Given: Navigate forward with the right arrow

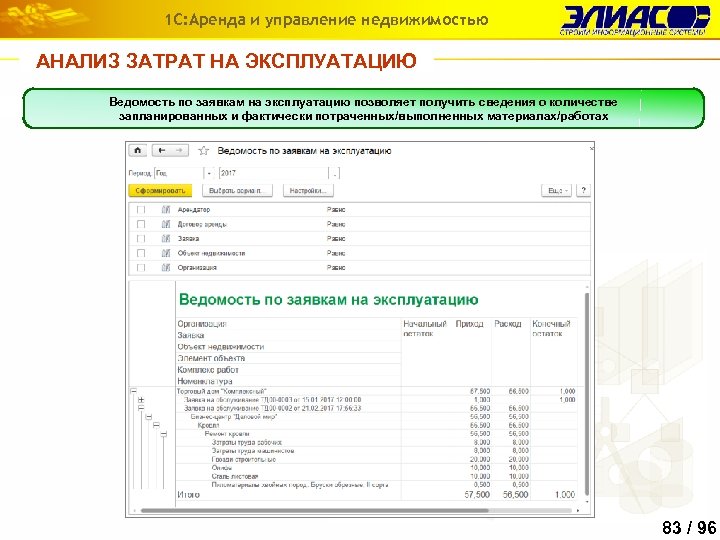Looking at the screenshot, I should point(179,151).
